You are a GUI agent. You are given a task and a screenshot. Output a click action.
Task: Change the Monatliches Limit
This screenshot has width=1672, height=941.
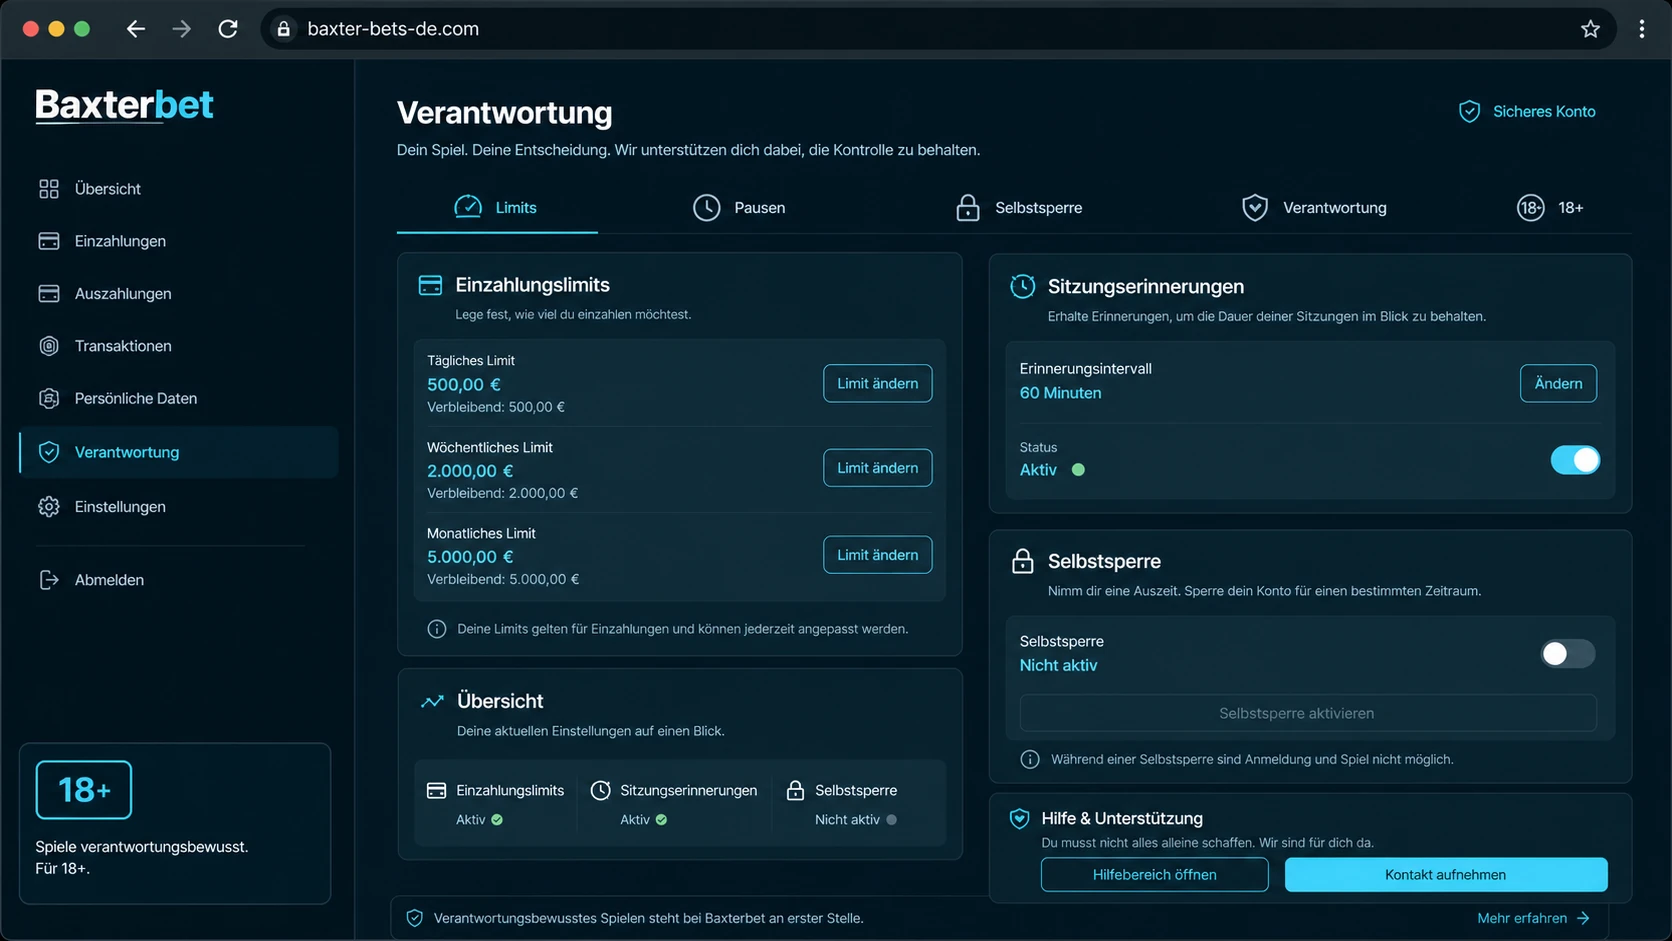[877, 555]
